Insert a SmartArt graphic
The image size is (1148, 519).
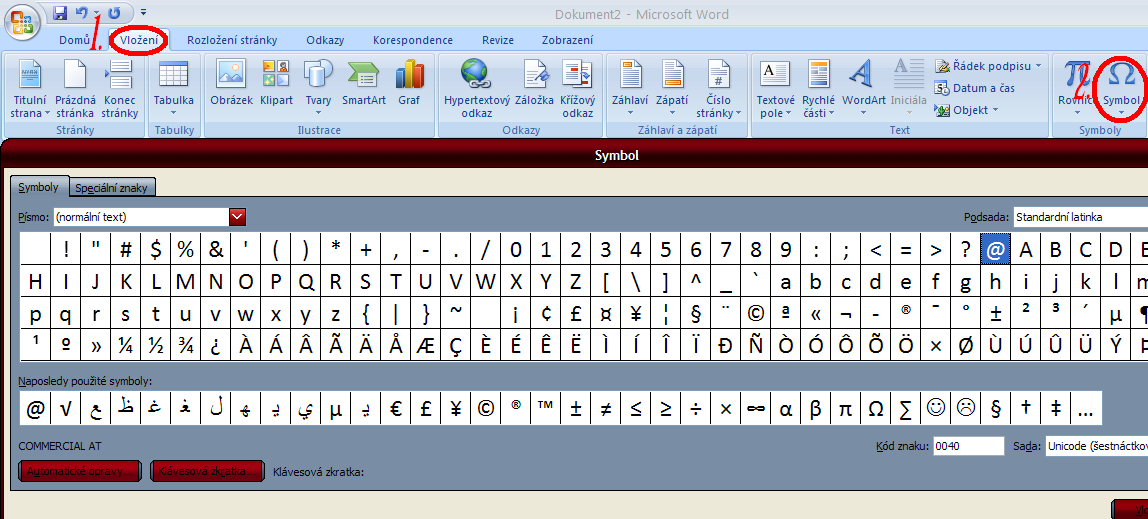click(364, 83)
